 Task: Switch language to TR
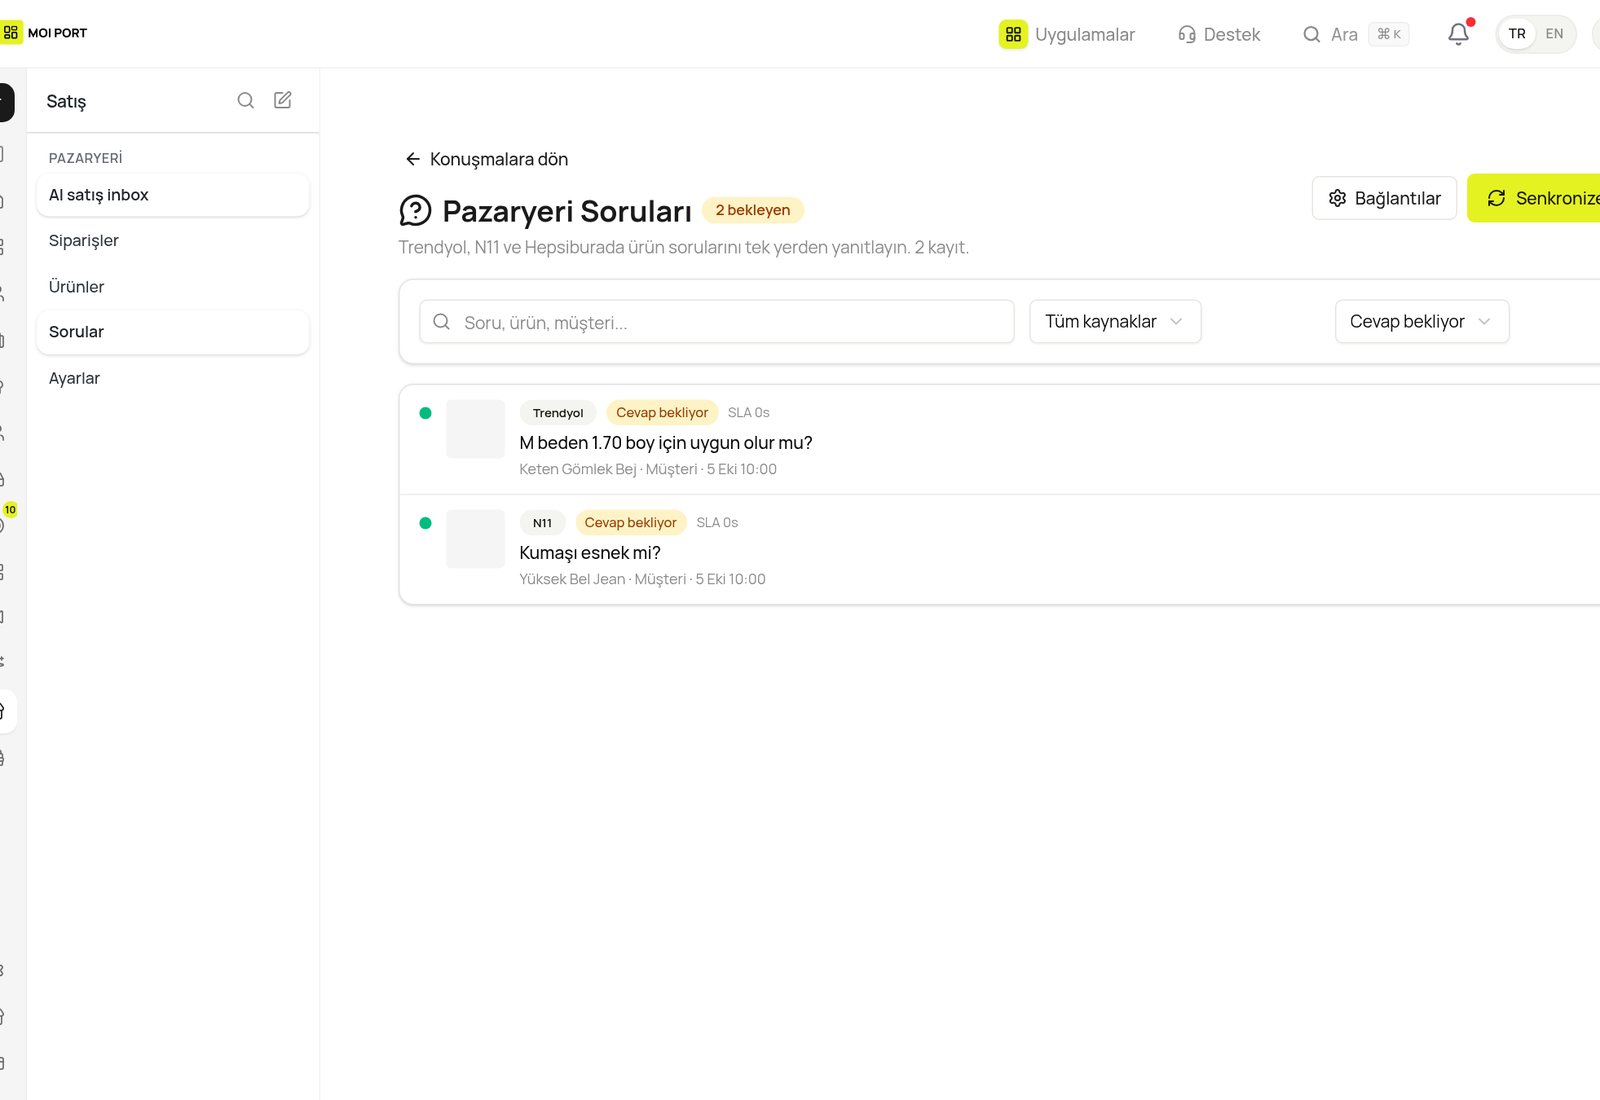(x=1517, y=34)
